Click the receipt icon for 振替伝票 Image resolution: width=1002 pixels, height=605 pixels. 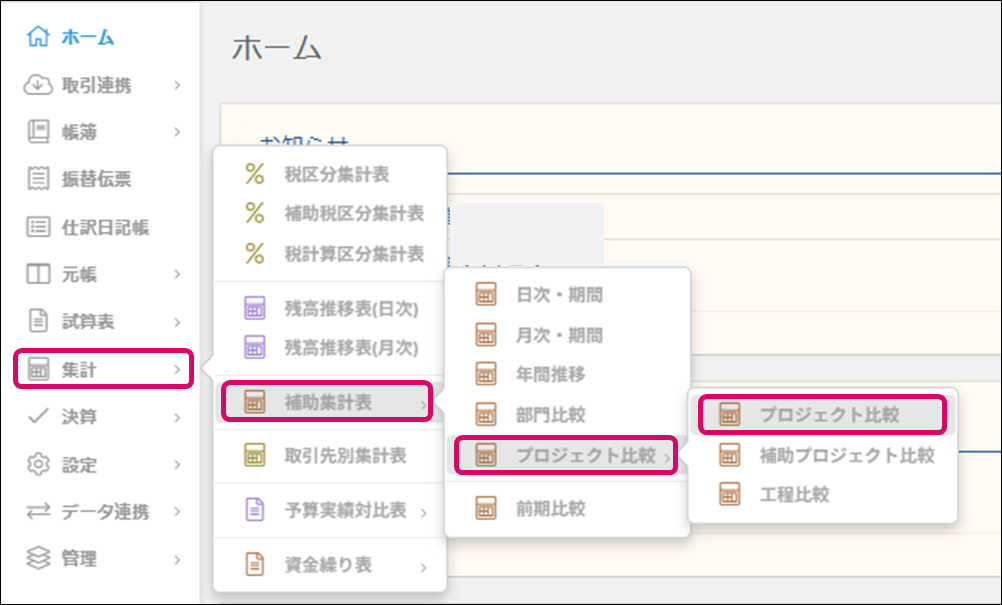[x=38, y=180]
